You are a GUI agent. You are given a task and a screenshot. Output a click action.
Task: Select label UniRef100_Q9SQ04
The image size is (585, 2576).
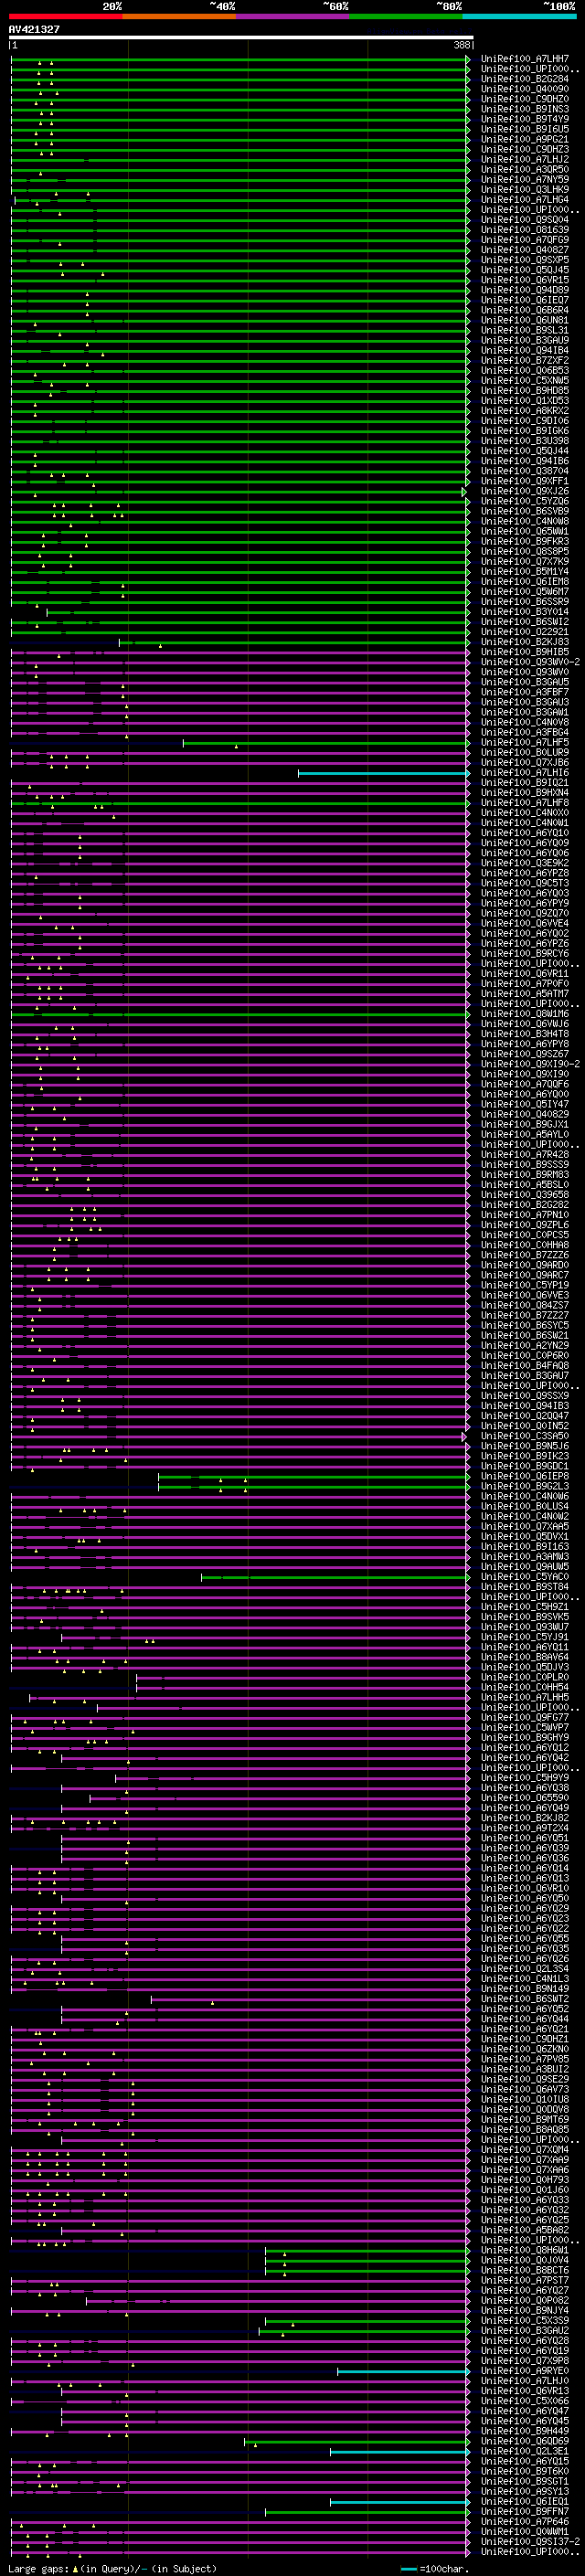click(525, 220)
